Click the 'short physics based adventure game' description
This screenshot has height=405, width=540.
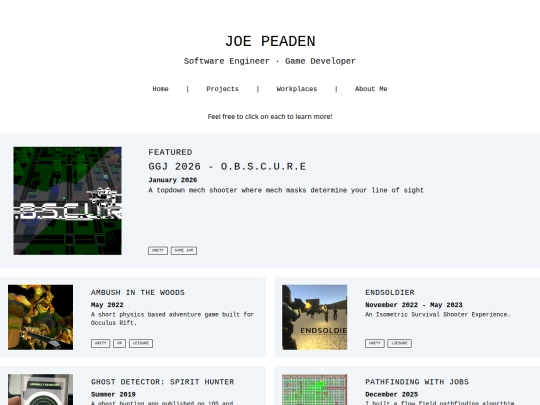coord(172,319)
